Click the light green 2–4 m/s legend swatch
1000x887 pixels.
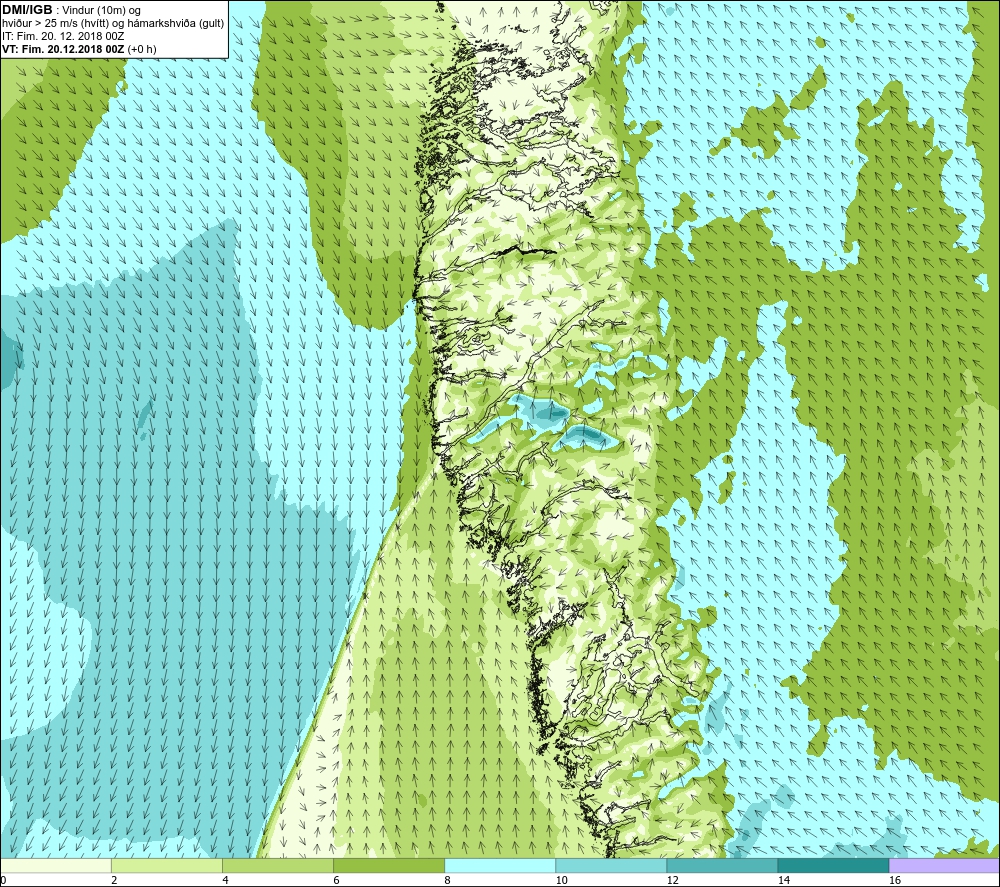pyautogui.click(x=167, y=865)
